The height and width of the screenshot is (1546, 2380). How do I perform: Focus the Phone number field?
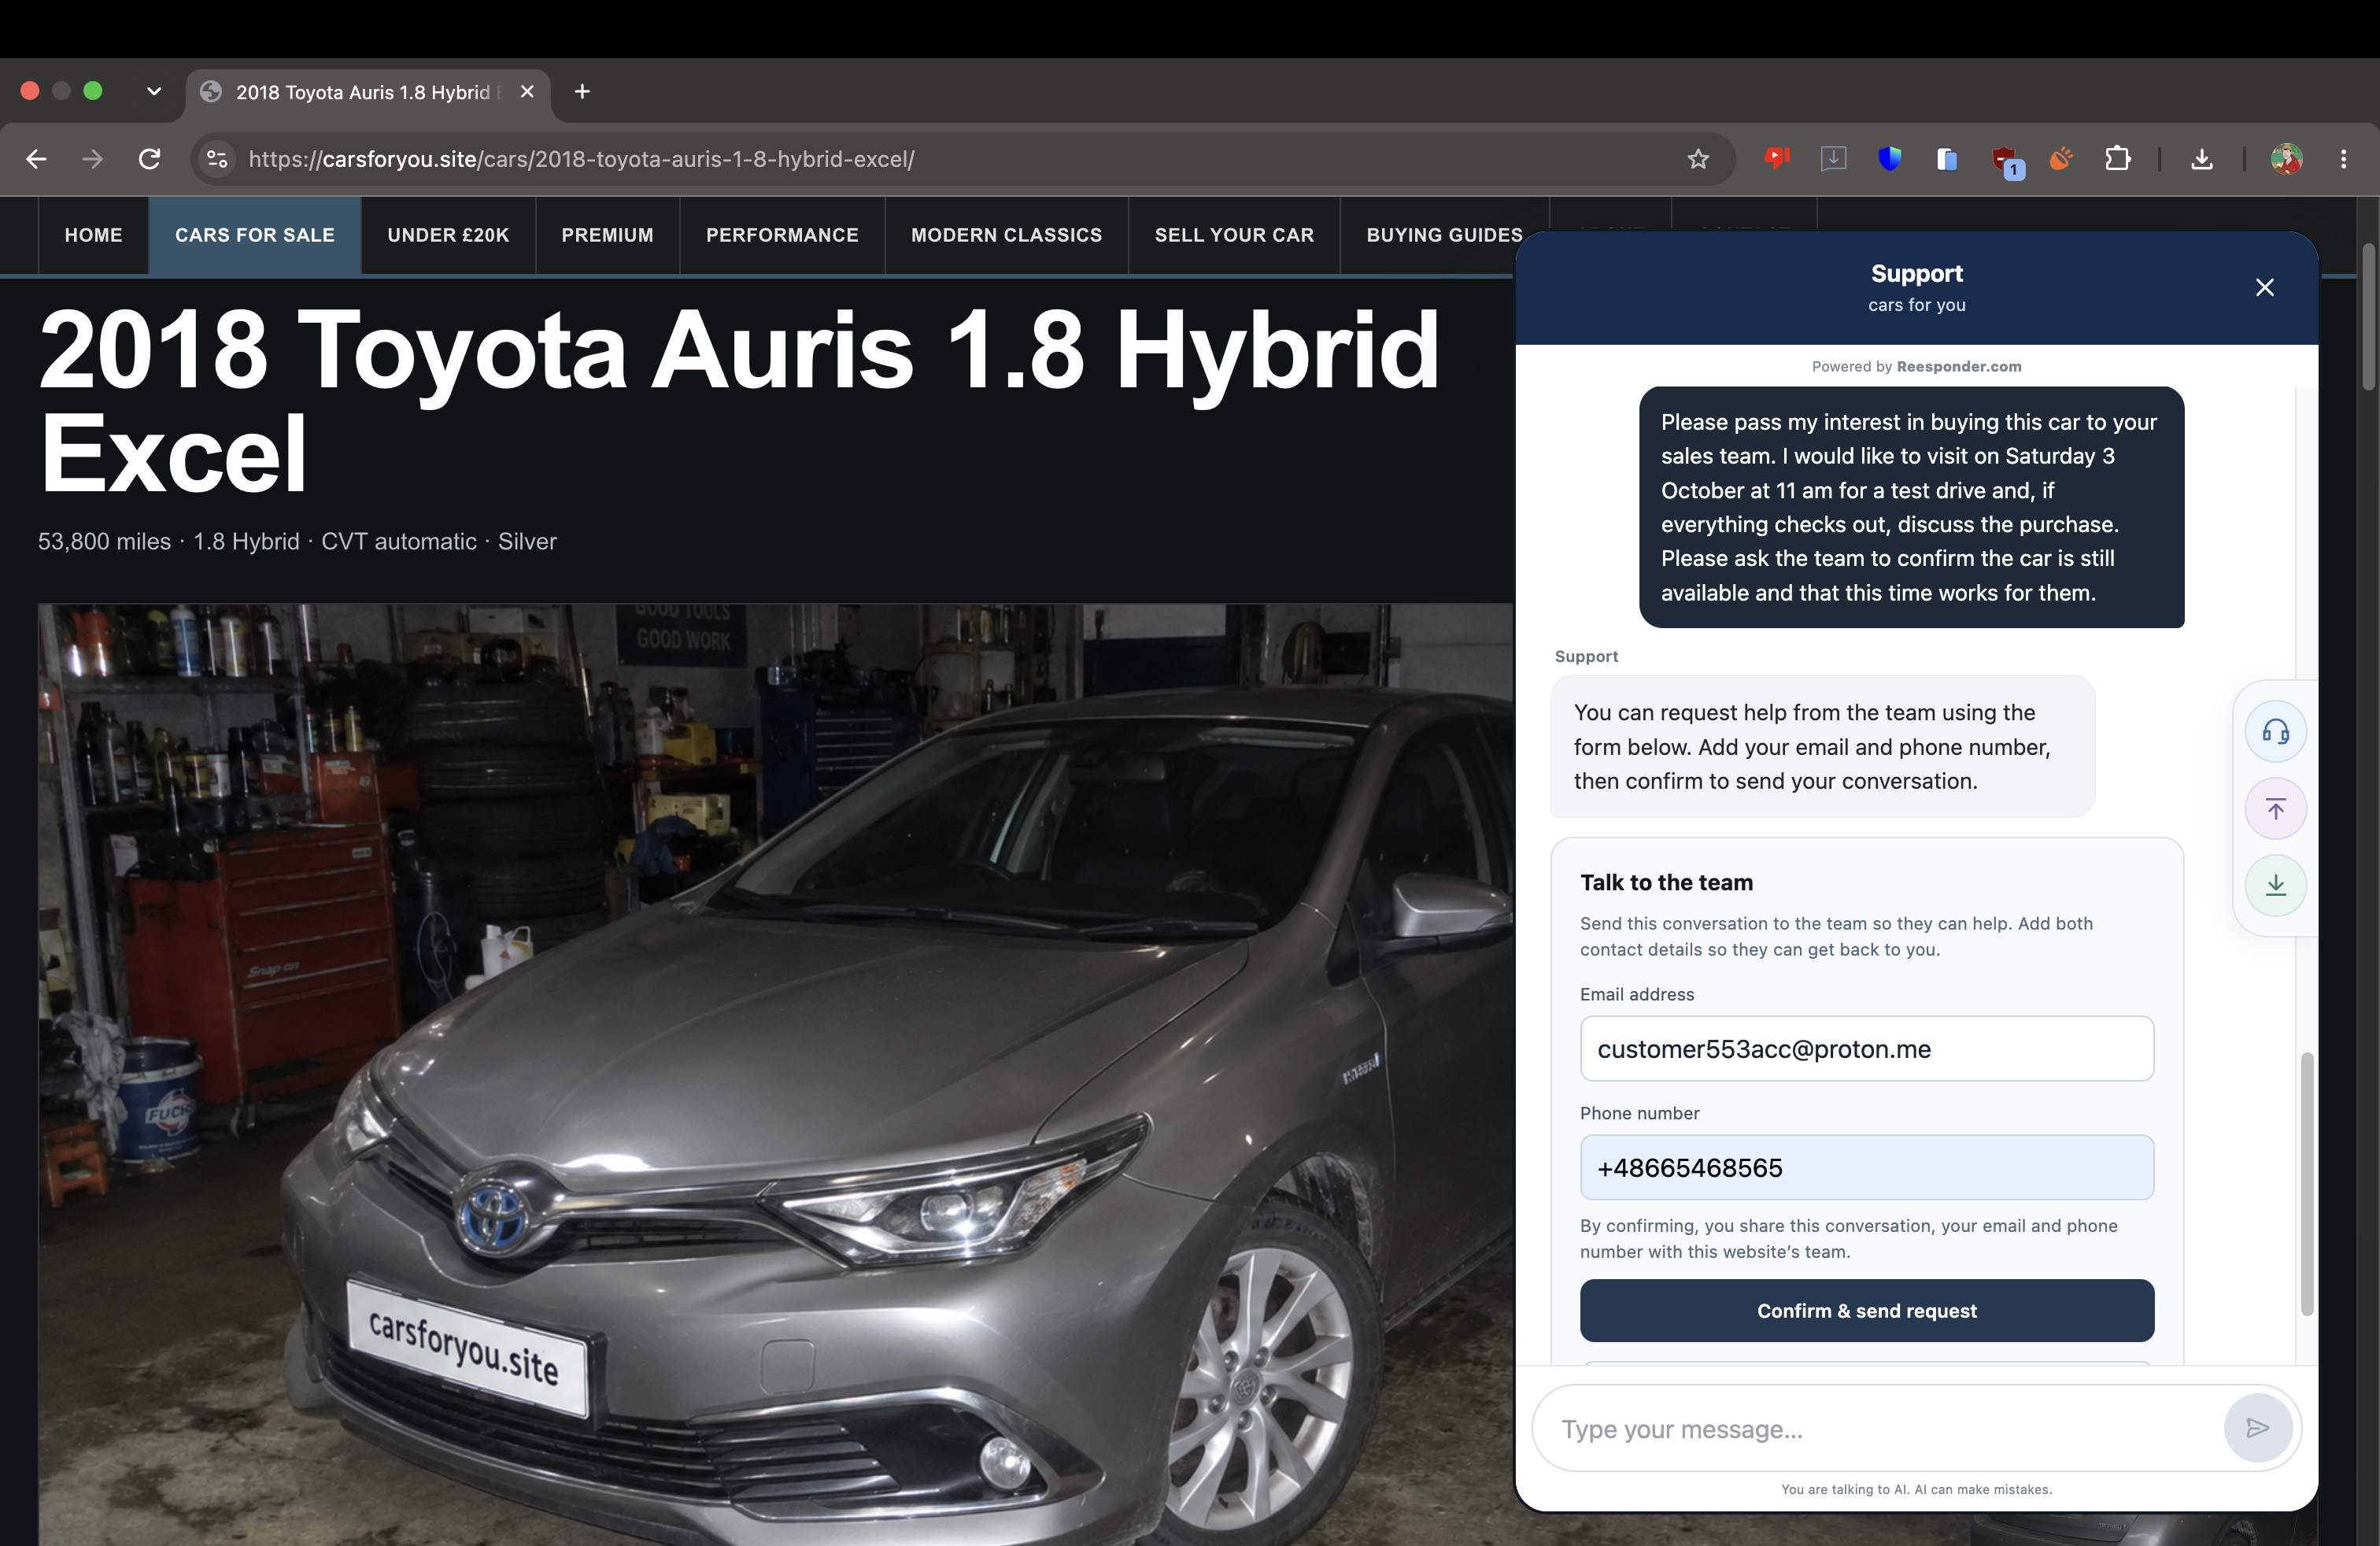click(x=1867, y=1168)
